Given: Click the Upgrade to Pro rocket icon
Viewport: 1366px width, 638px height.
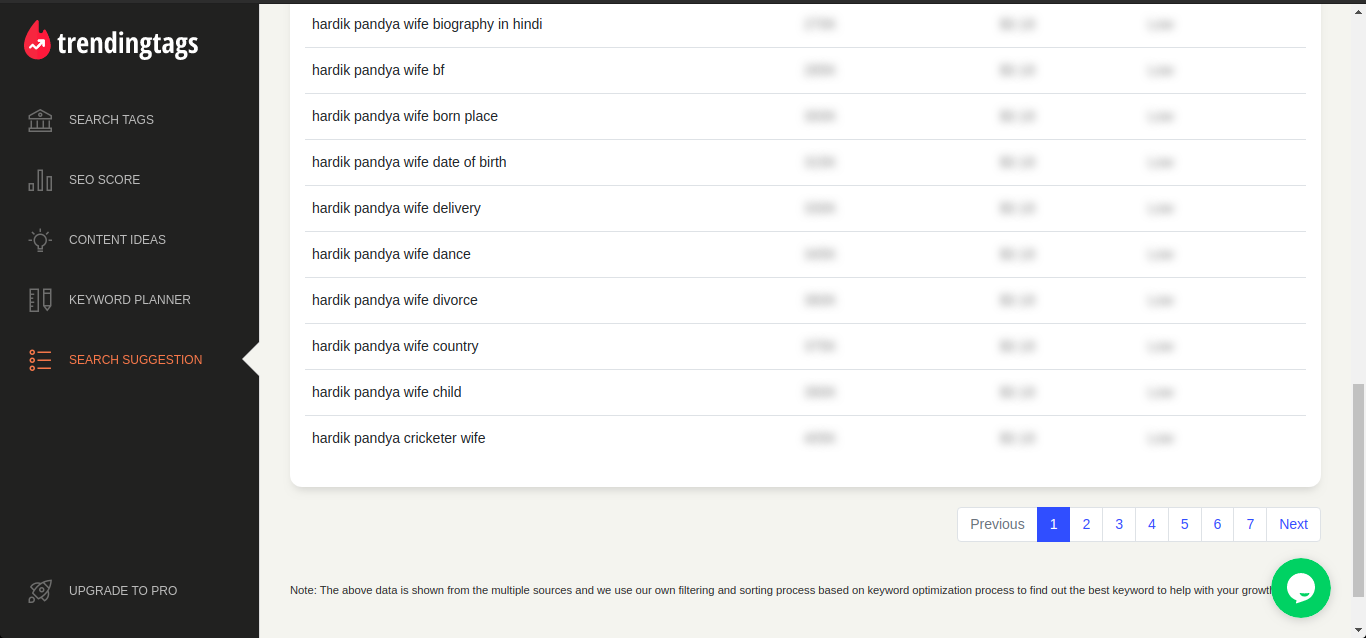Looking at the screenshot, I should tap(40, 591).
